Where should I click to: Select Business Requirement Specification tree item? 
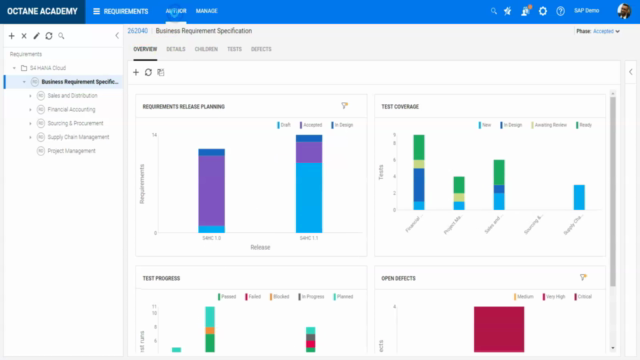pyautogui.click(x=80, y=82)
